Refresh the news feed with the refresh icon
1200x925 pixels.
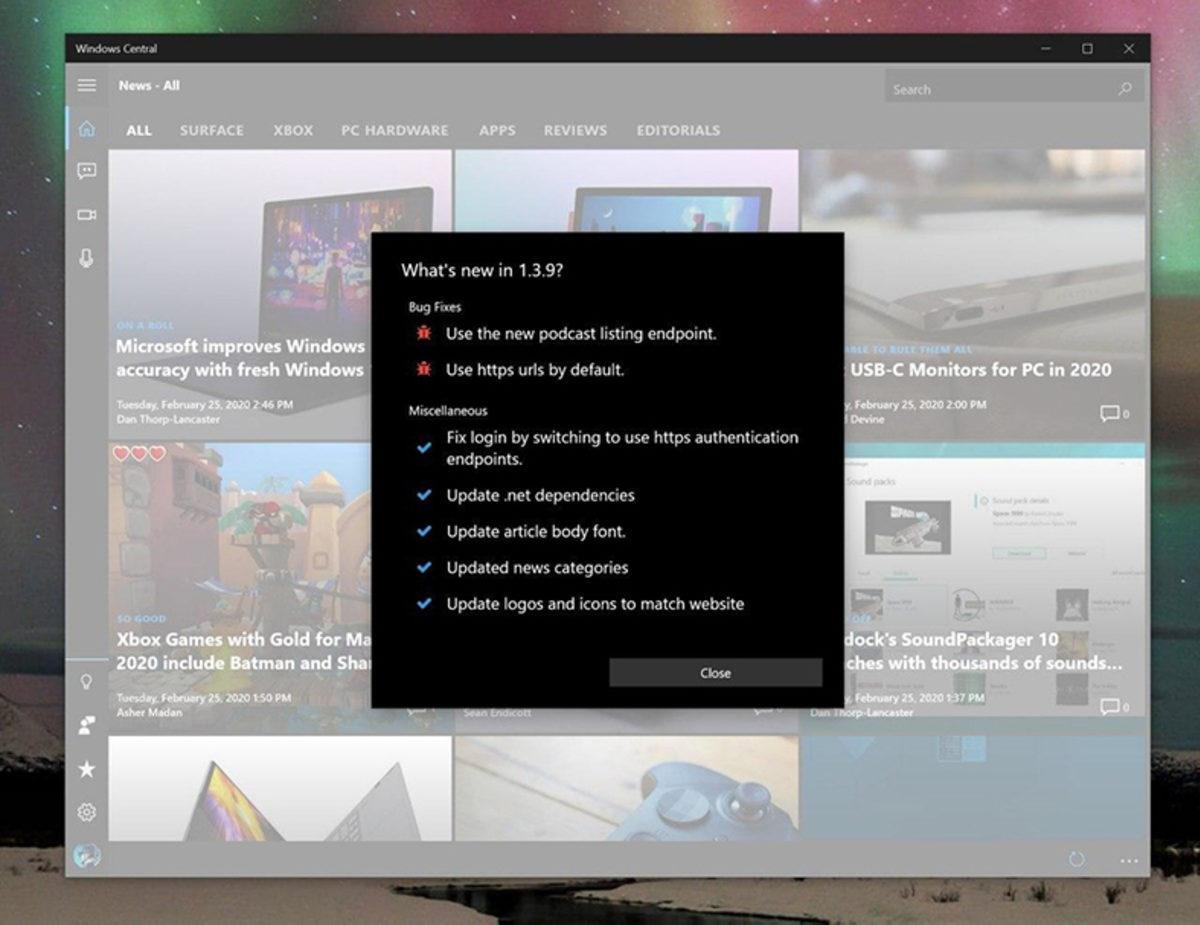click(x=1078, y=860)
